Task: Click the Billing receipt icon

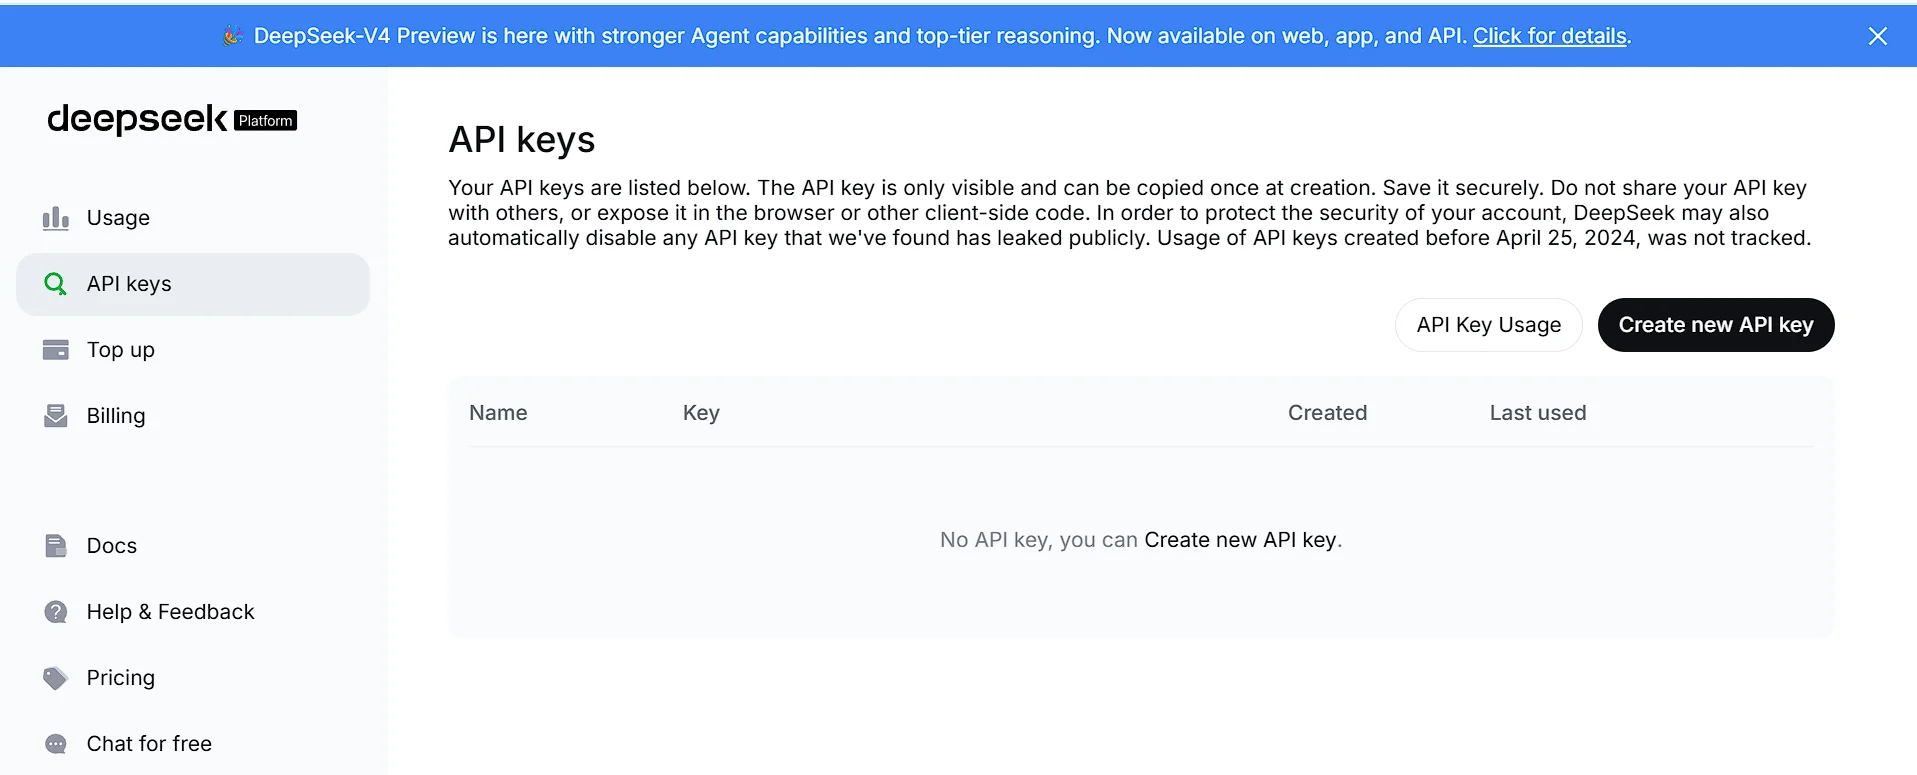Action: [x=56, y=416]
